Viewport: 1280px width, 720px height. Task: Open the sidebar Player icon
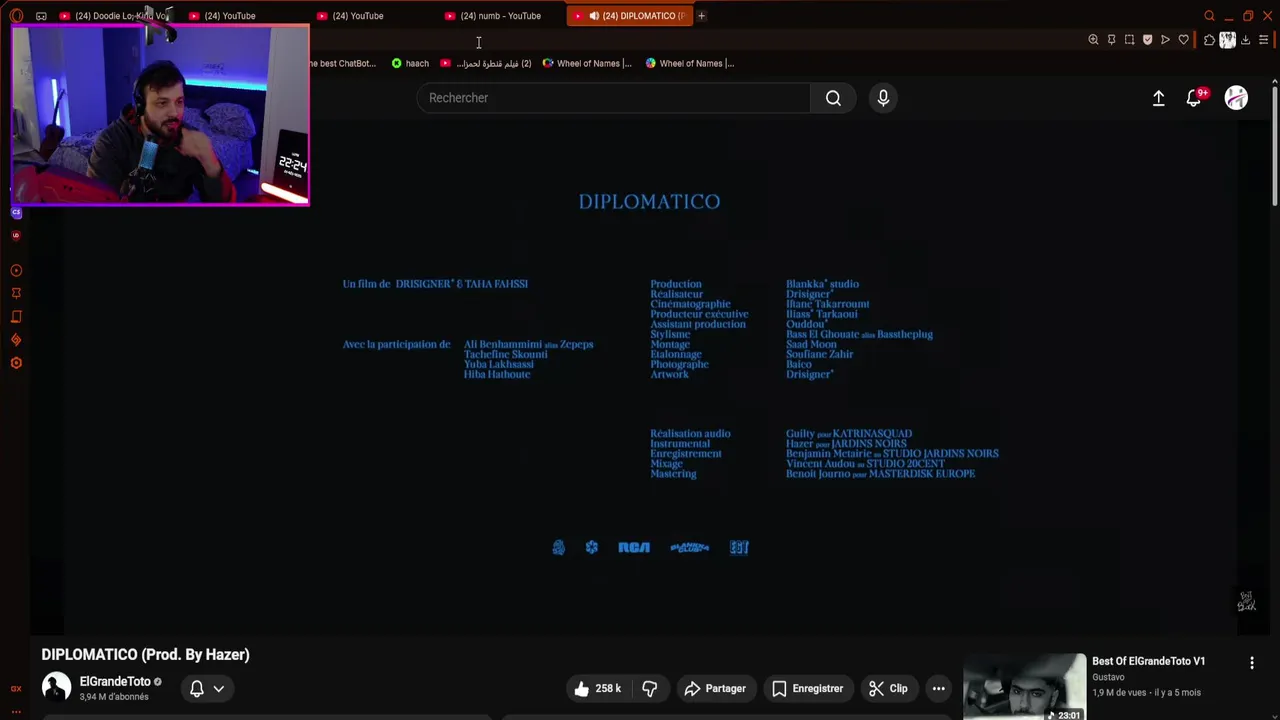(16, 270)
